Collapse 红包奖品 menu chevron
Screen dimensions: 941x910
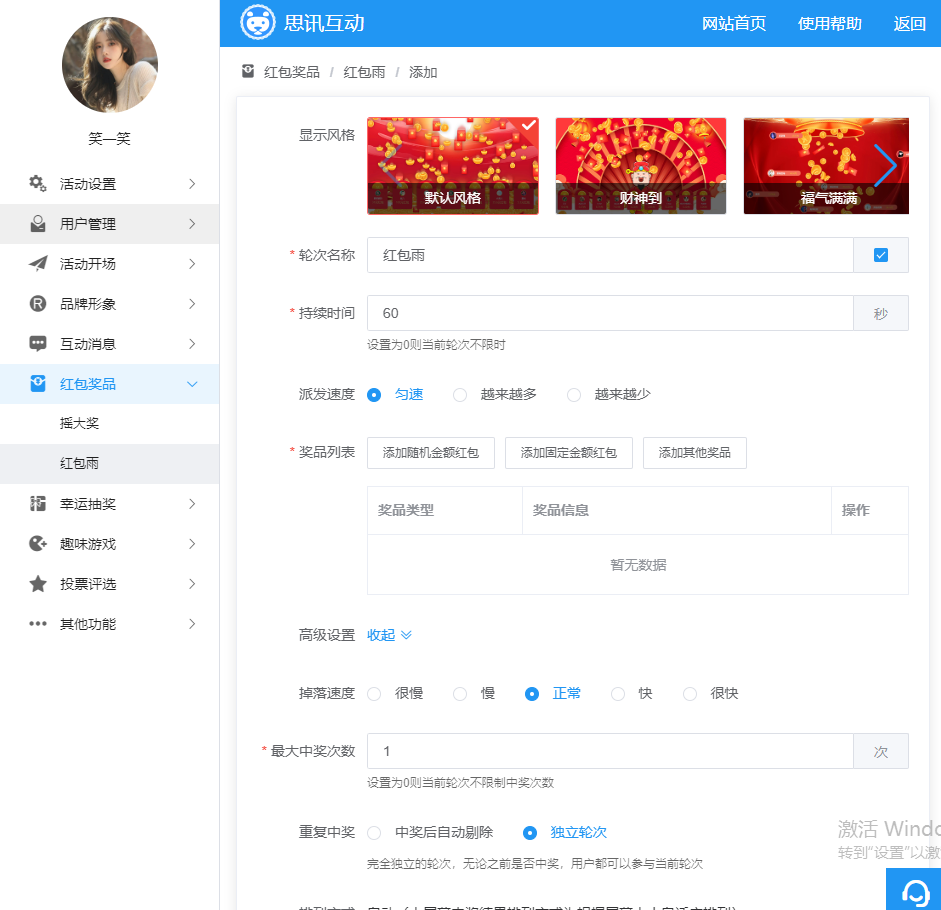coord(192,384)
